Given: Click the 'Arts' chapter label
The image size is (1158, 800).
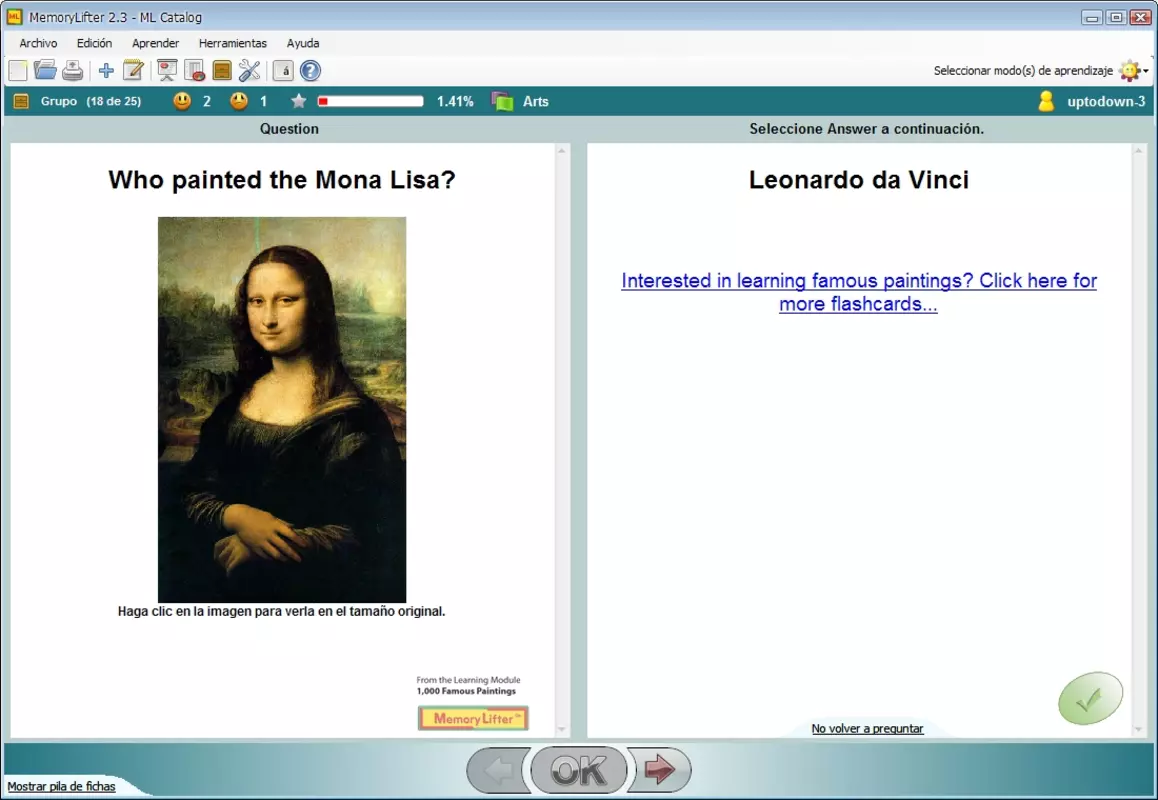Looking at the screenshot, I should tap(535, 101).
